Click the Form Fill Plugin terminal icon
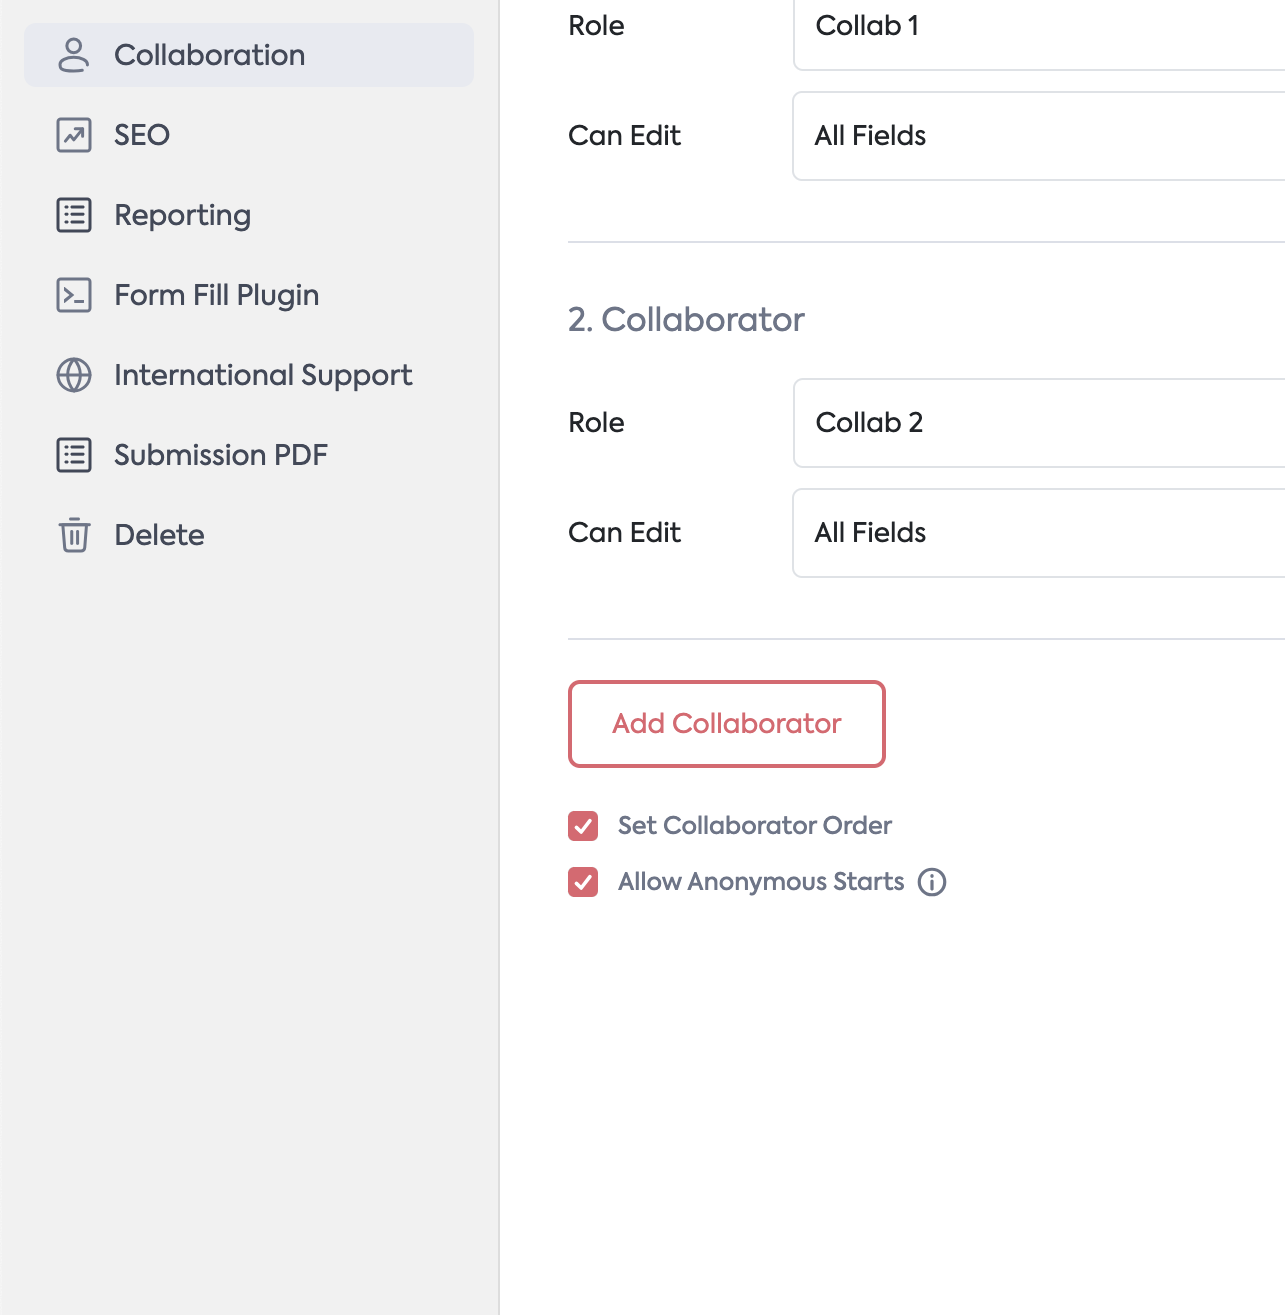 click(74, 295)
